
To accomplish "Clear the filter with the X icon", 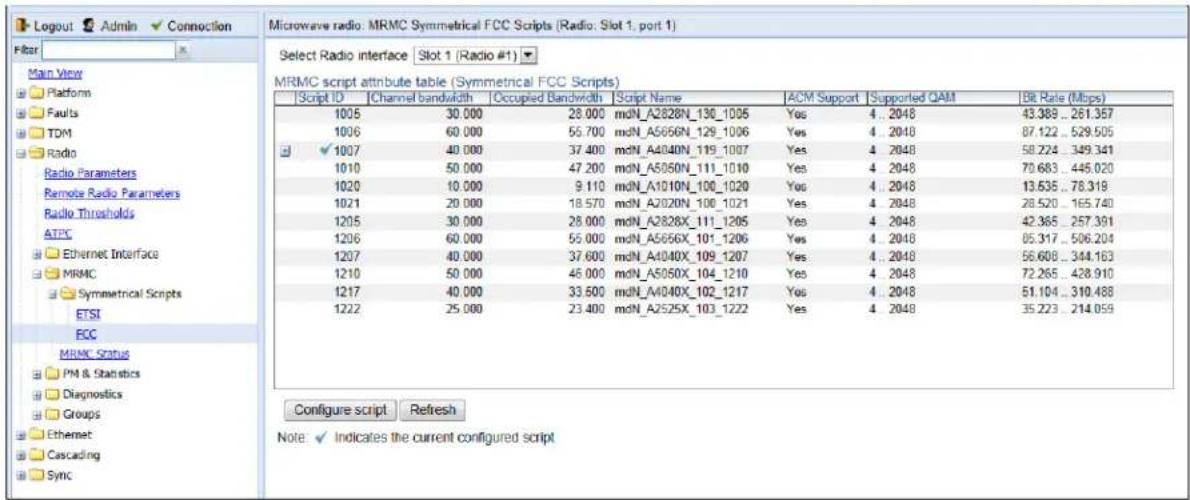I will click(183, 52).
